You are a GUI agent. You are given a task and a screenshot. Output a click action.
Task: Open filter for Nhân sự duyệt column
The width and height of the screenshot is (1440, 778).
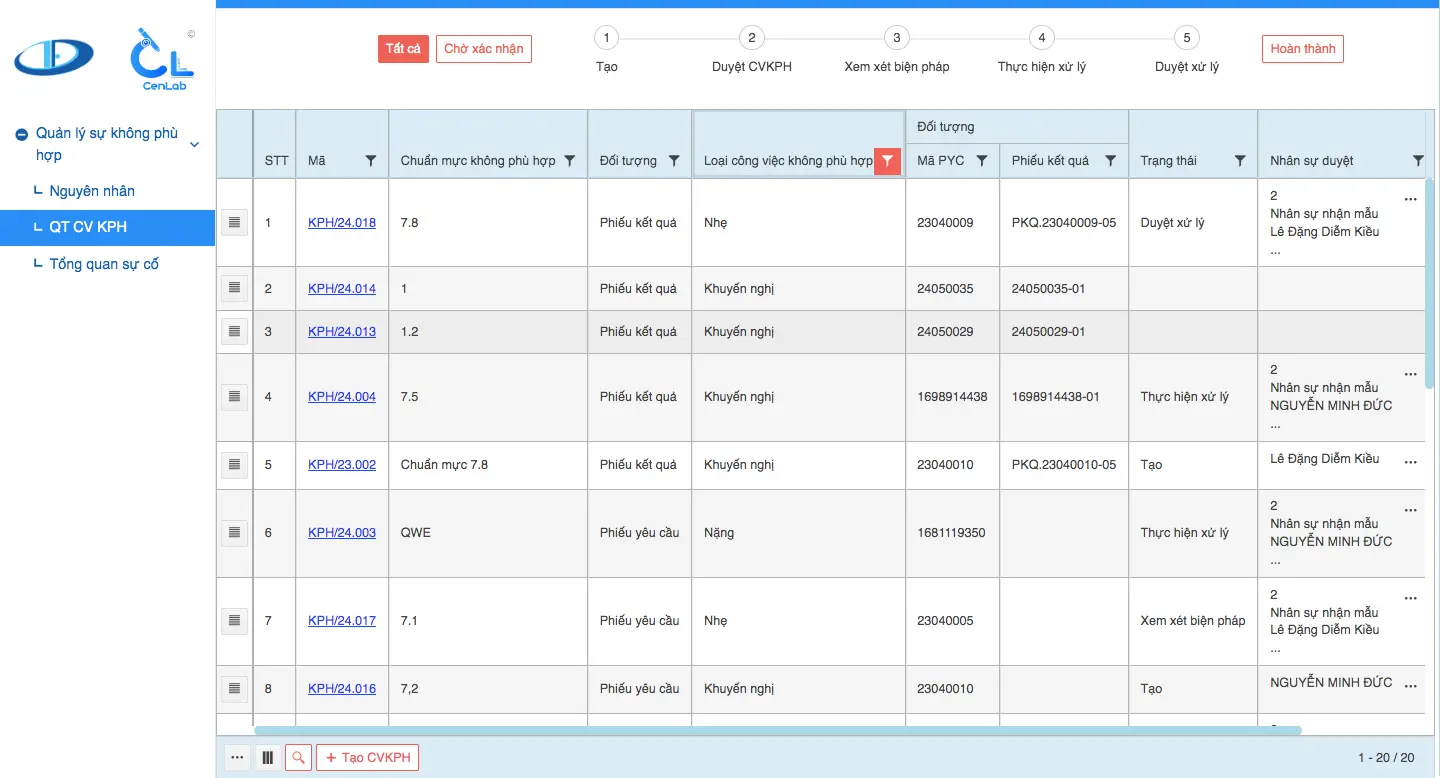coord(1418,161)
